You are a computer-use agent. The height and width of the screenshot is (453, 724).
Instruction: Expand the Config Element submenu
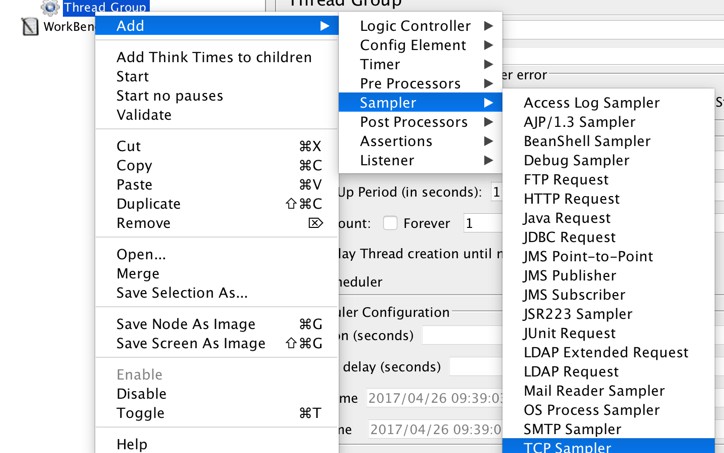[x=413, y=45]
